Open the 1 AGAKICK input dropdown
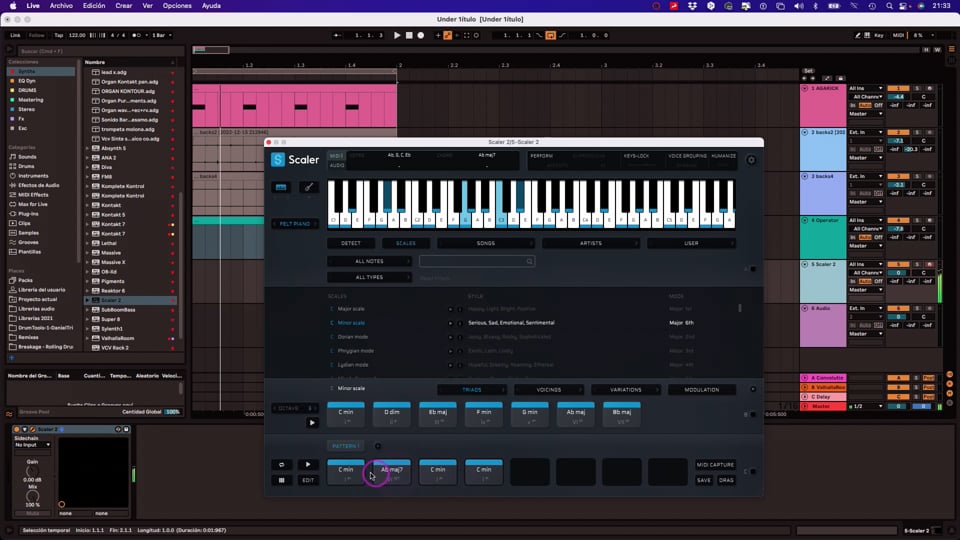The height and width of the screenshot is (540, 960). (866, 89)
